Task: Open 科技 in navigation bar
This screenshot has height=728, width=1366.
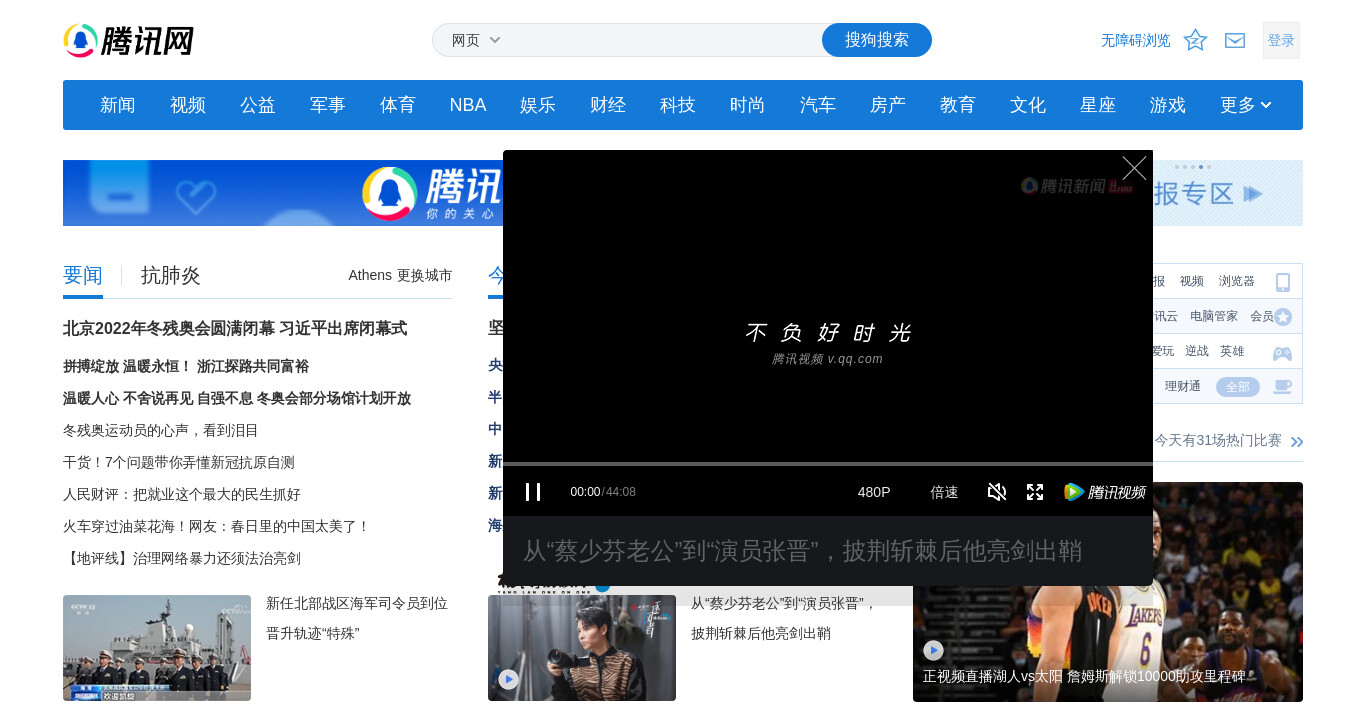Action: [x=678, y=105]
